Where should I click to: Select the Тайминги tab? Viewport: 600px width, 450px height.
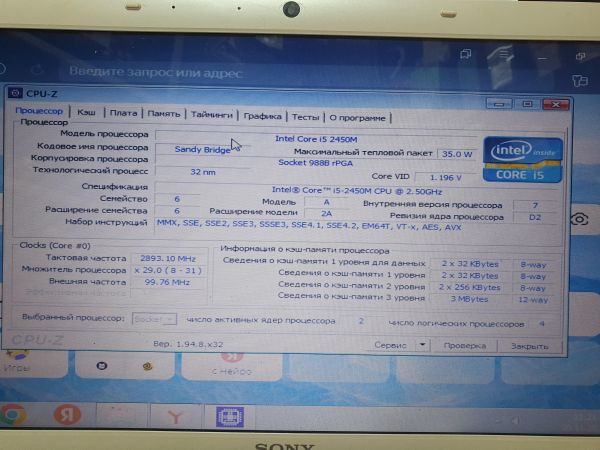pyautogui.click(x=212, y=115)
